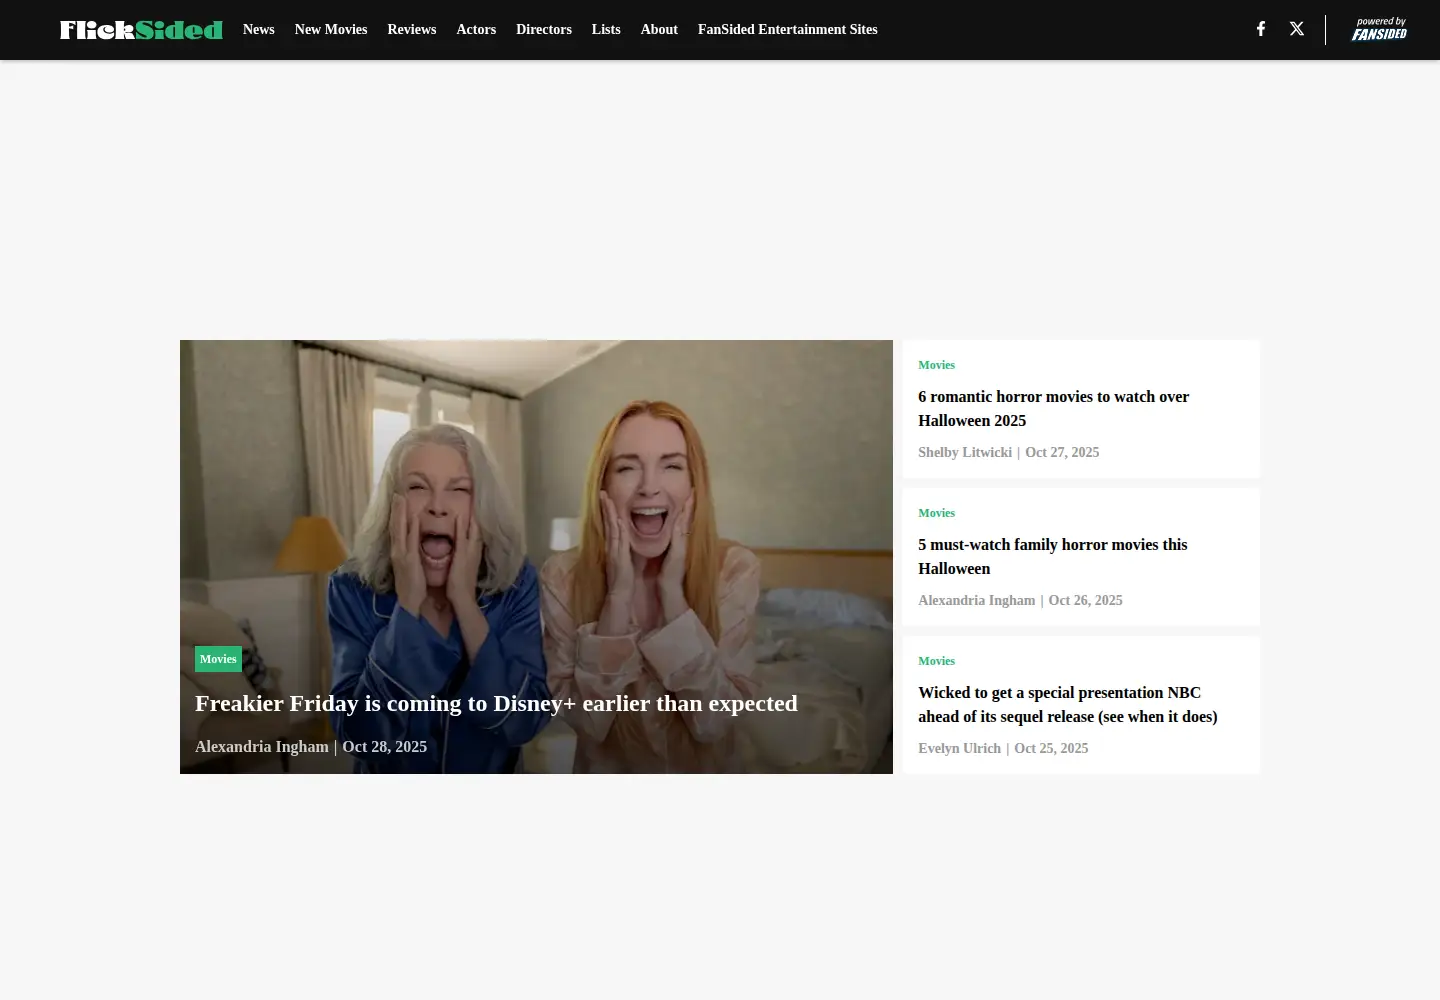Visit the About page
The height and width of the screenshot is (1000, 1440).
click(x=659, y=30)
